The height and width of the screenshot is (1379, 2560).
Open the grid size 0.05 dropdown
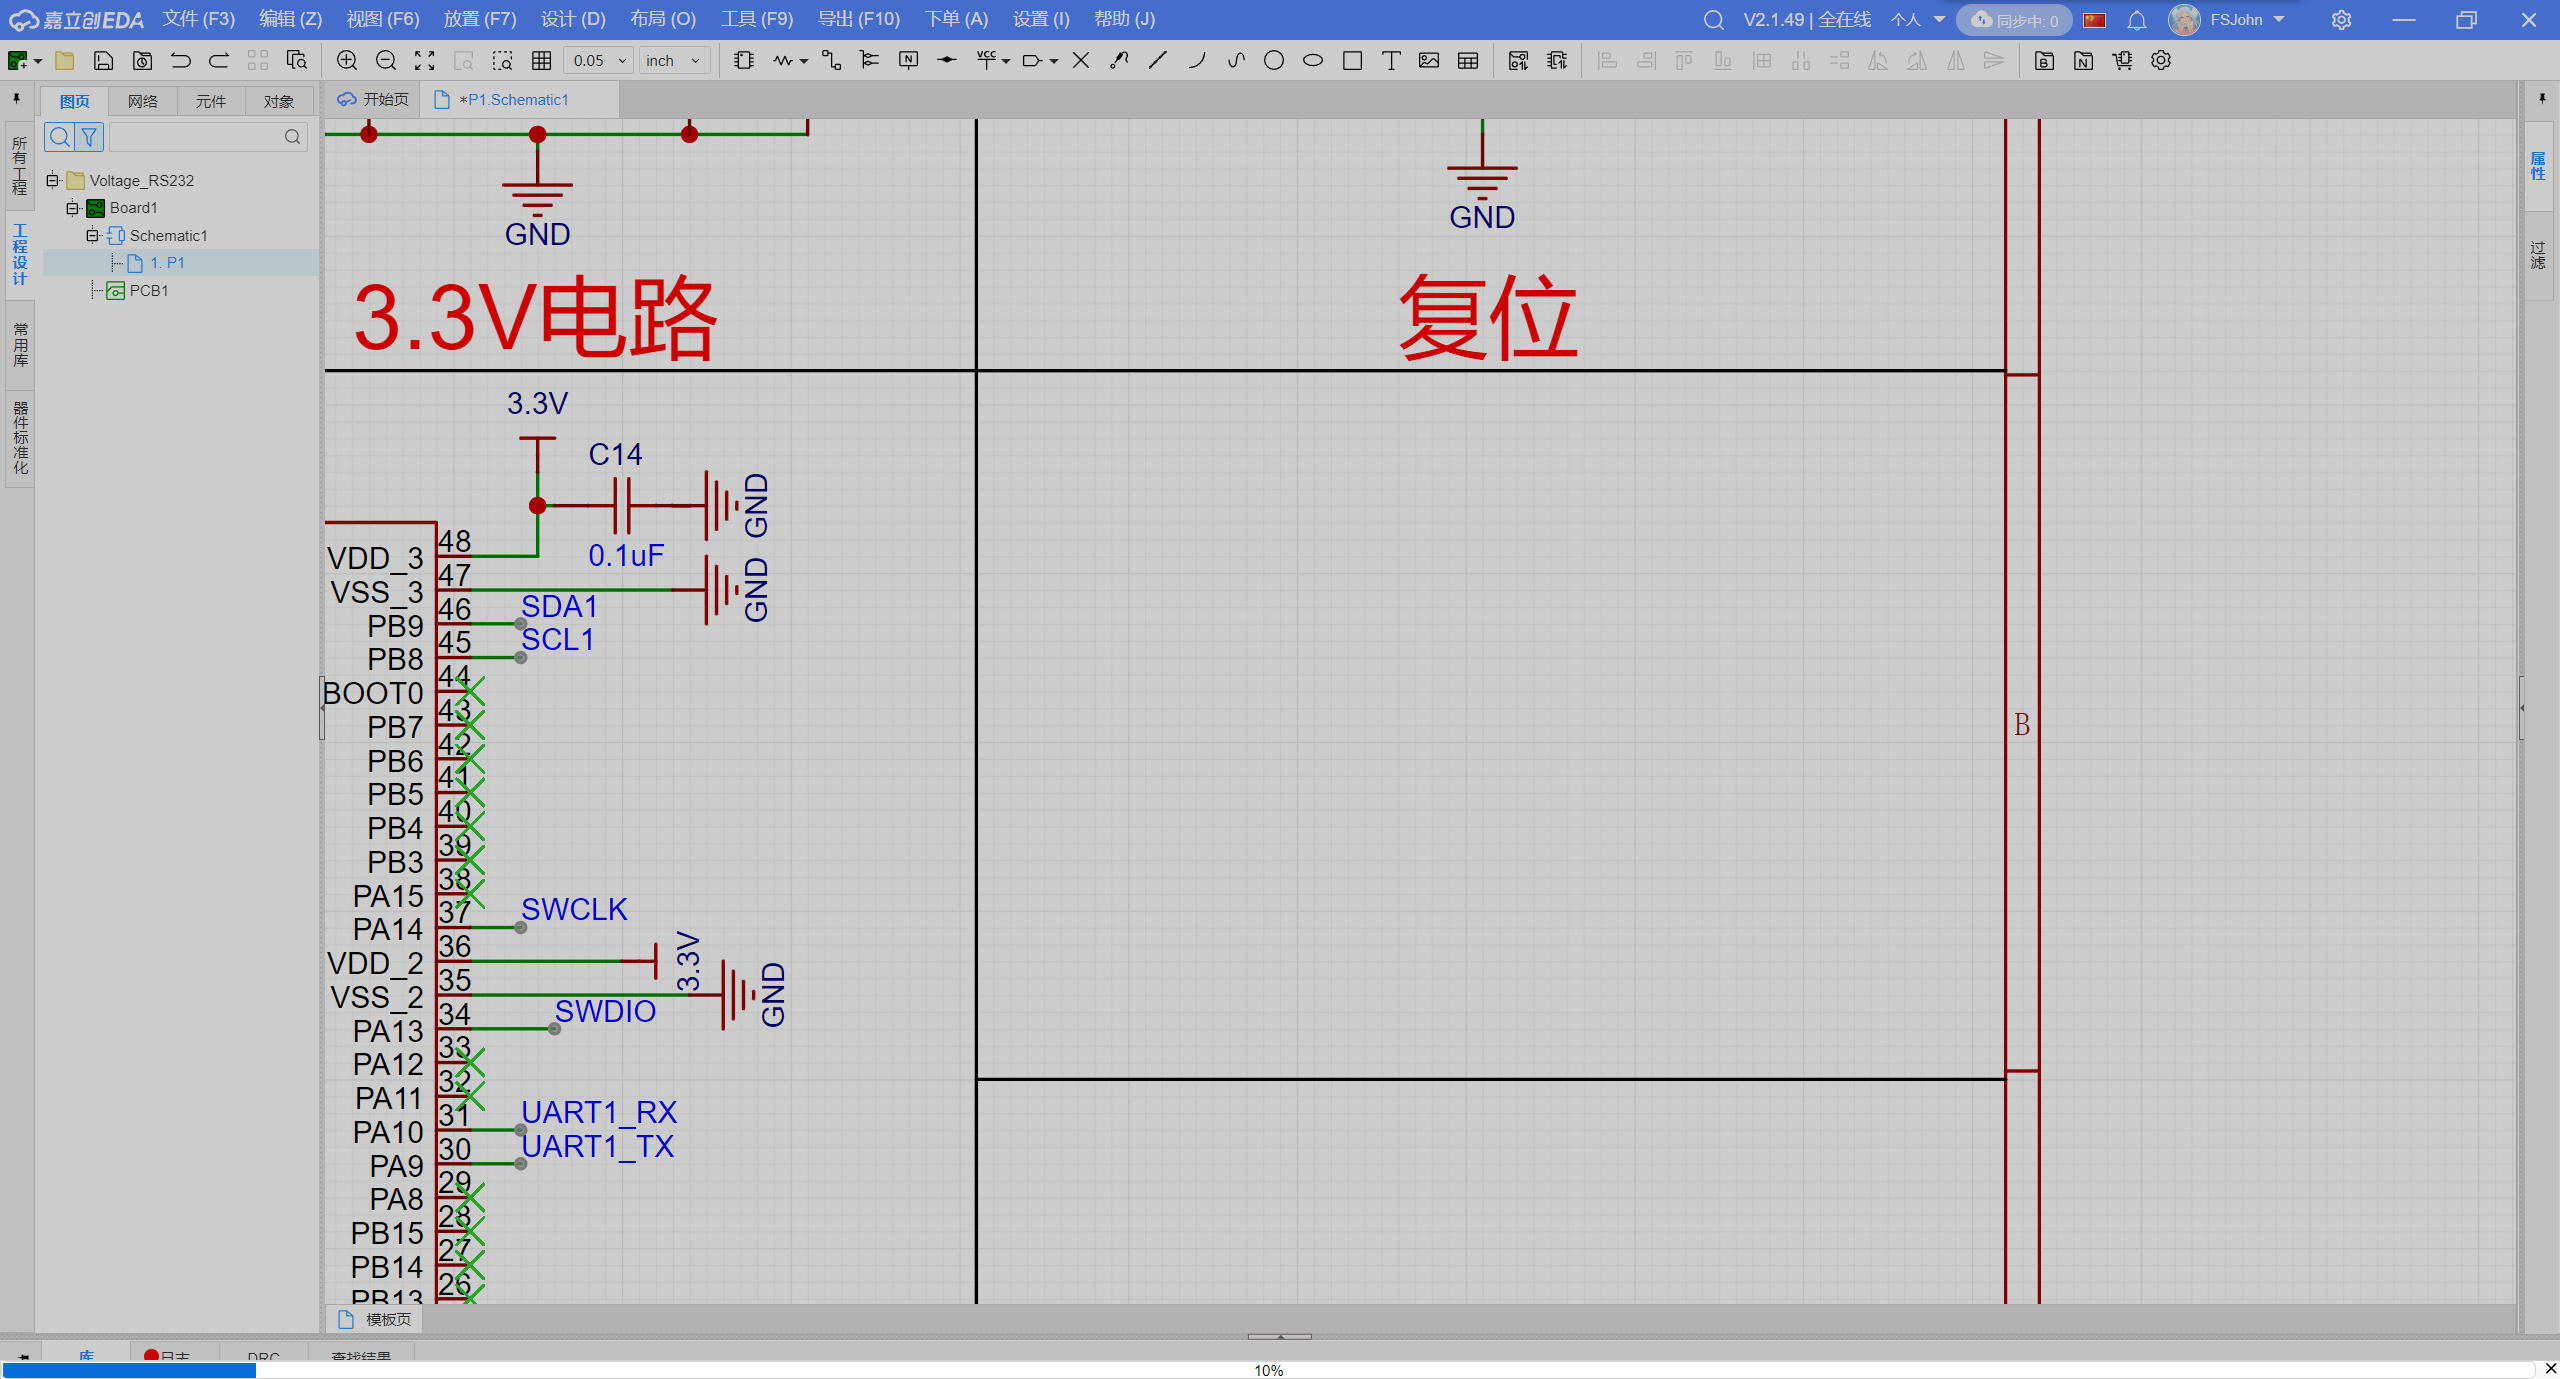pos(599,61)
